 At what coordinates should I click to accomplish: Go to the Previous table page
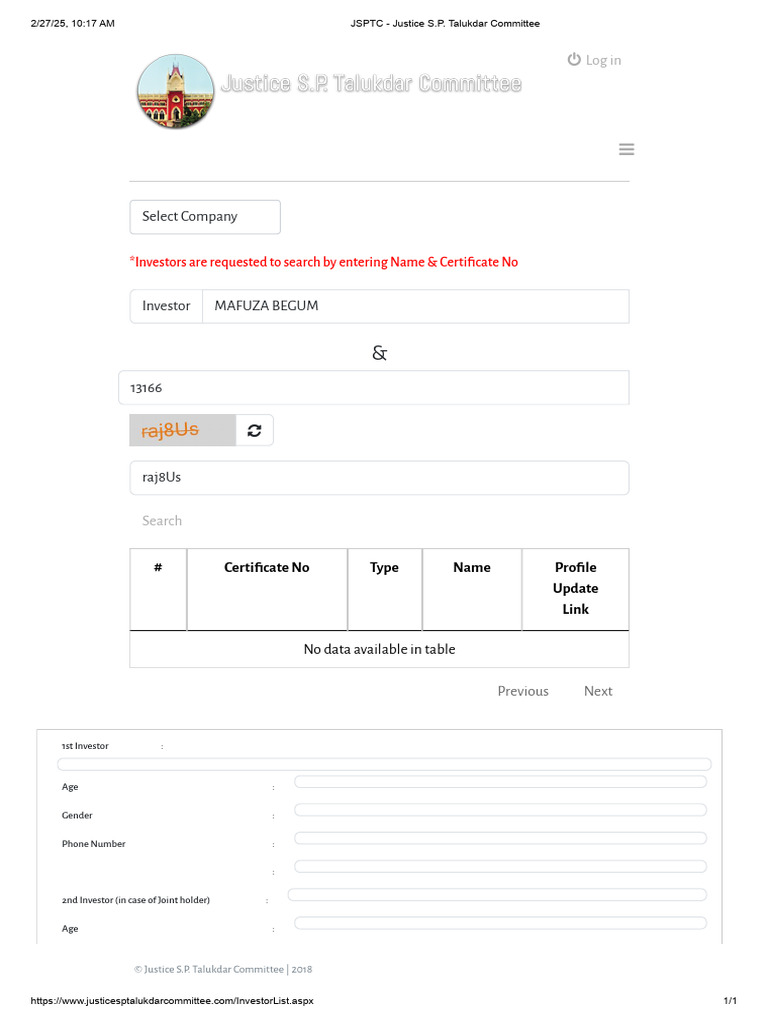[523, 691]
